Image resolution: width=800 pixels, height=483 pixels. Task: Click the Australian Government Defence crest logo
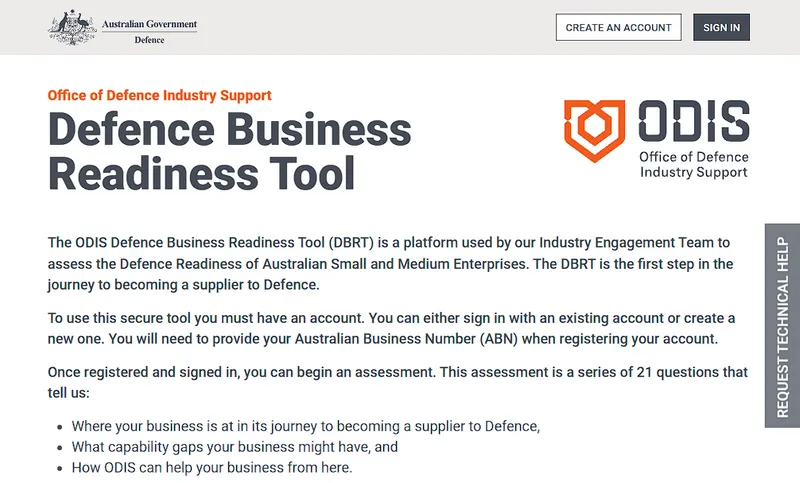pos(72,28)
